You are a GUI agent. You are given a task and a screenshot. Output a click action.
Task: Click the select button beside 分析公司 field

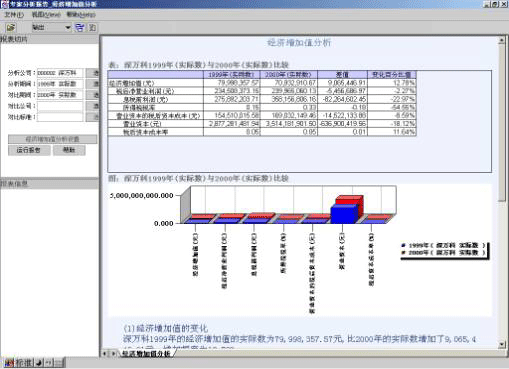pos(93,73)
